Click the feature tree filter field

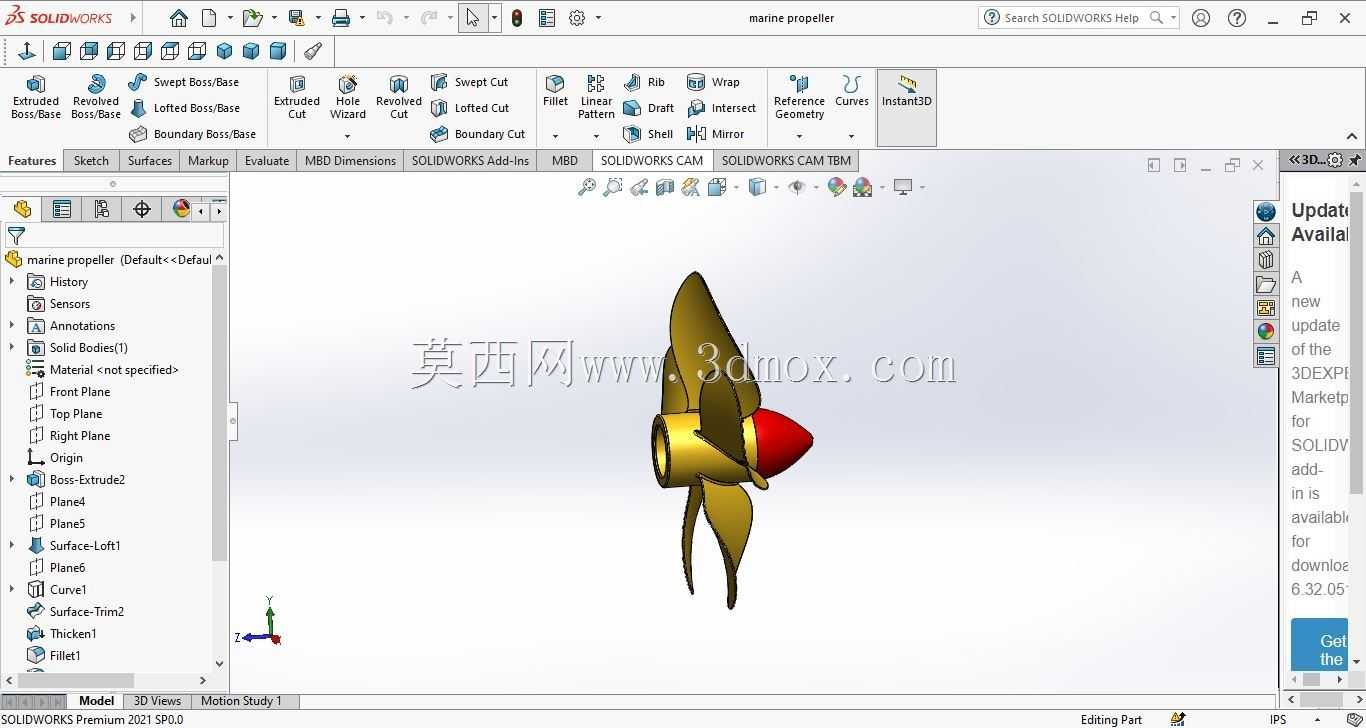tap(115, 236)
